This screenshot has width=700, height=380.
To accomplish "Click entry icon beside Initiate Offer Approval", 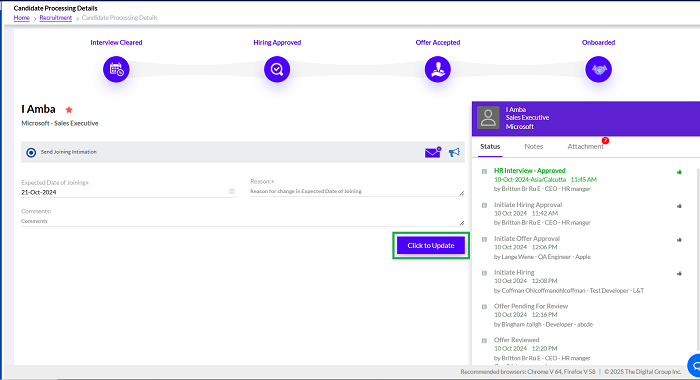I will click(x=484, y=239).
